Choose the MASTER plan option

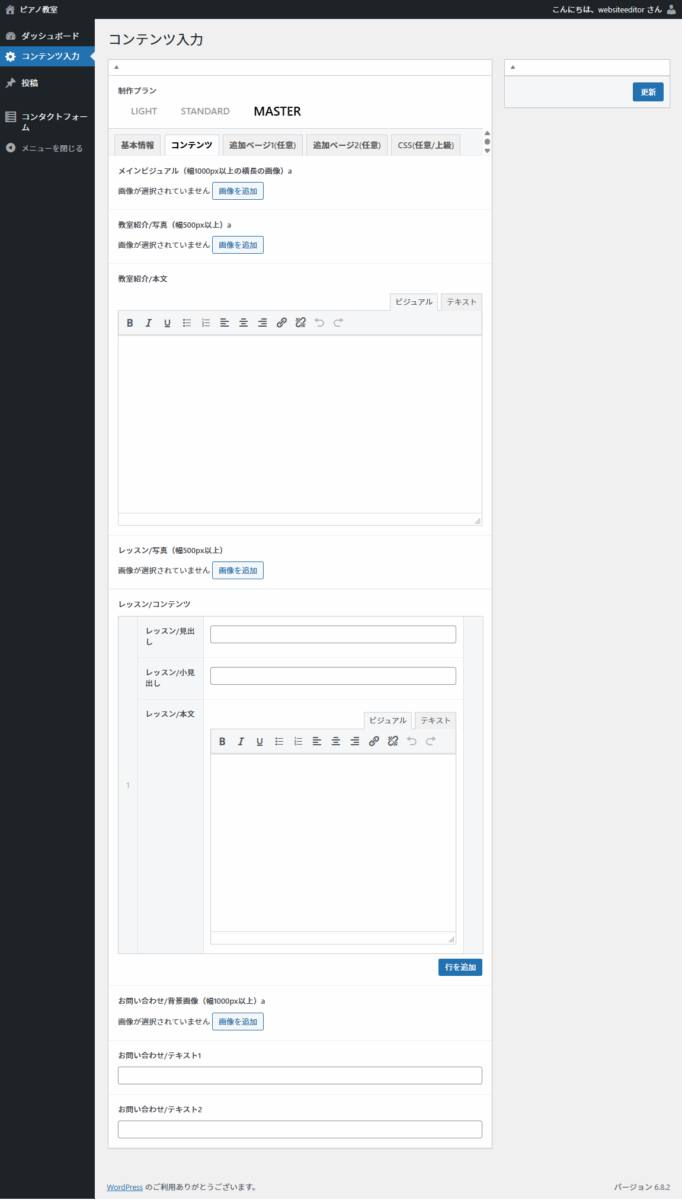[x=277, y=111]
